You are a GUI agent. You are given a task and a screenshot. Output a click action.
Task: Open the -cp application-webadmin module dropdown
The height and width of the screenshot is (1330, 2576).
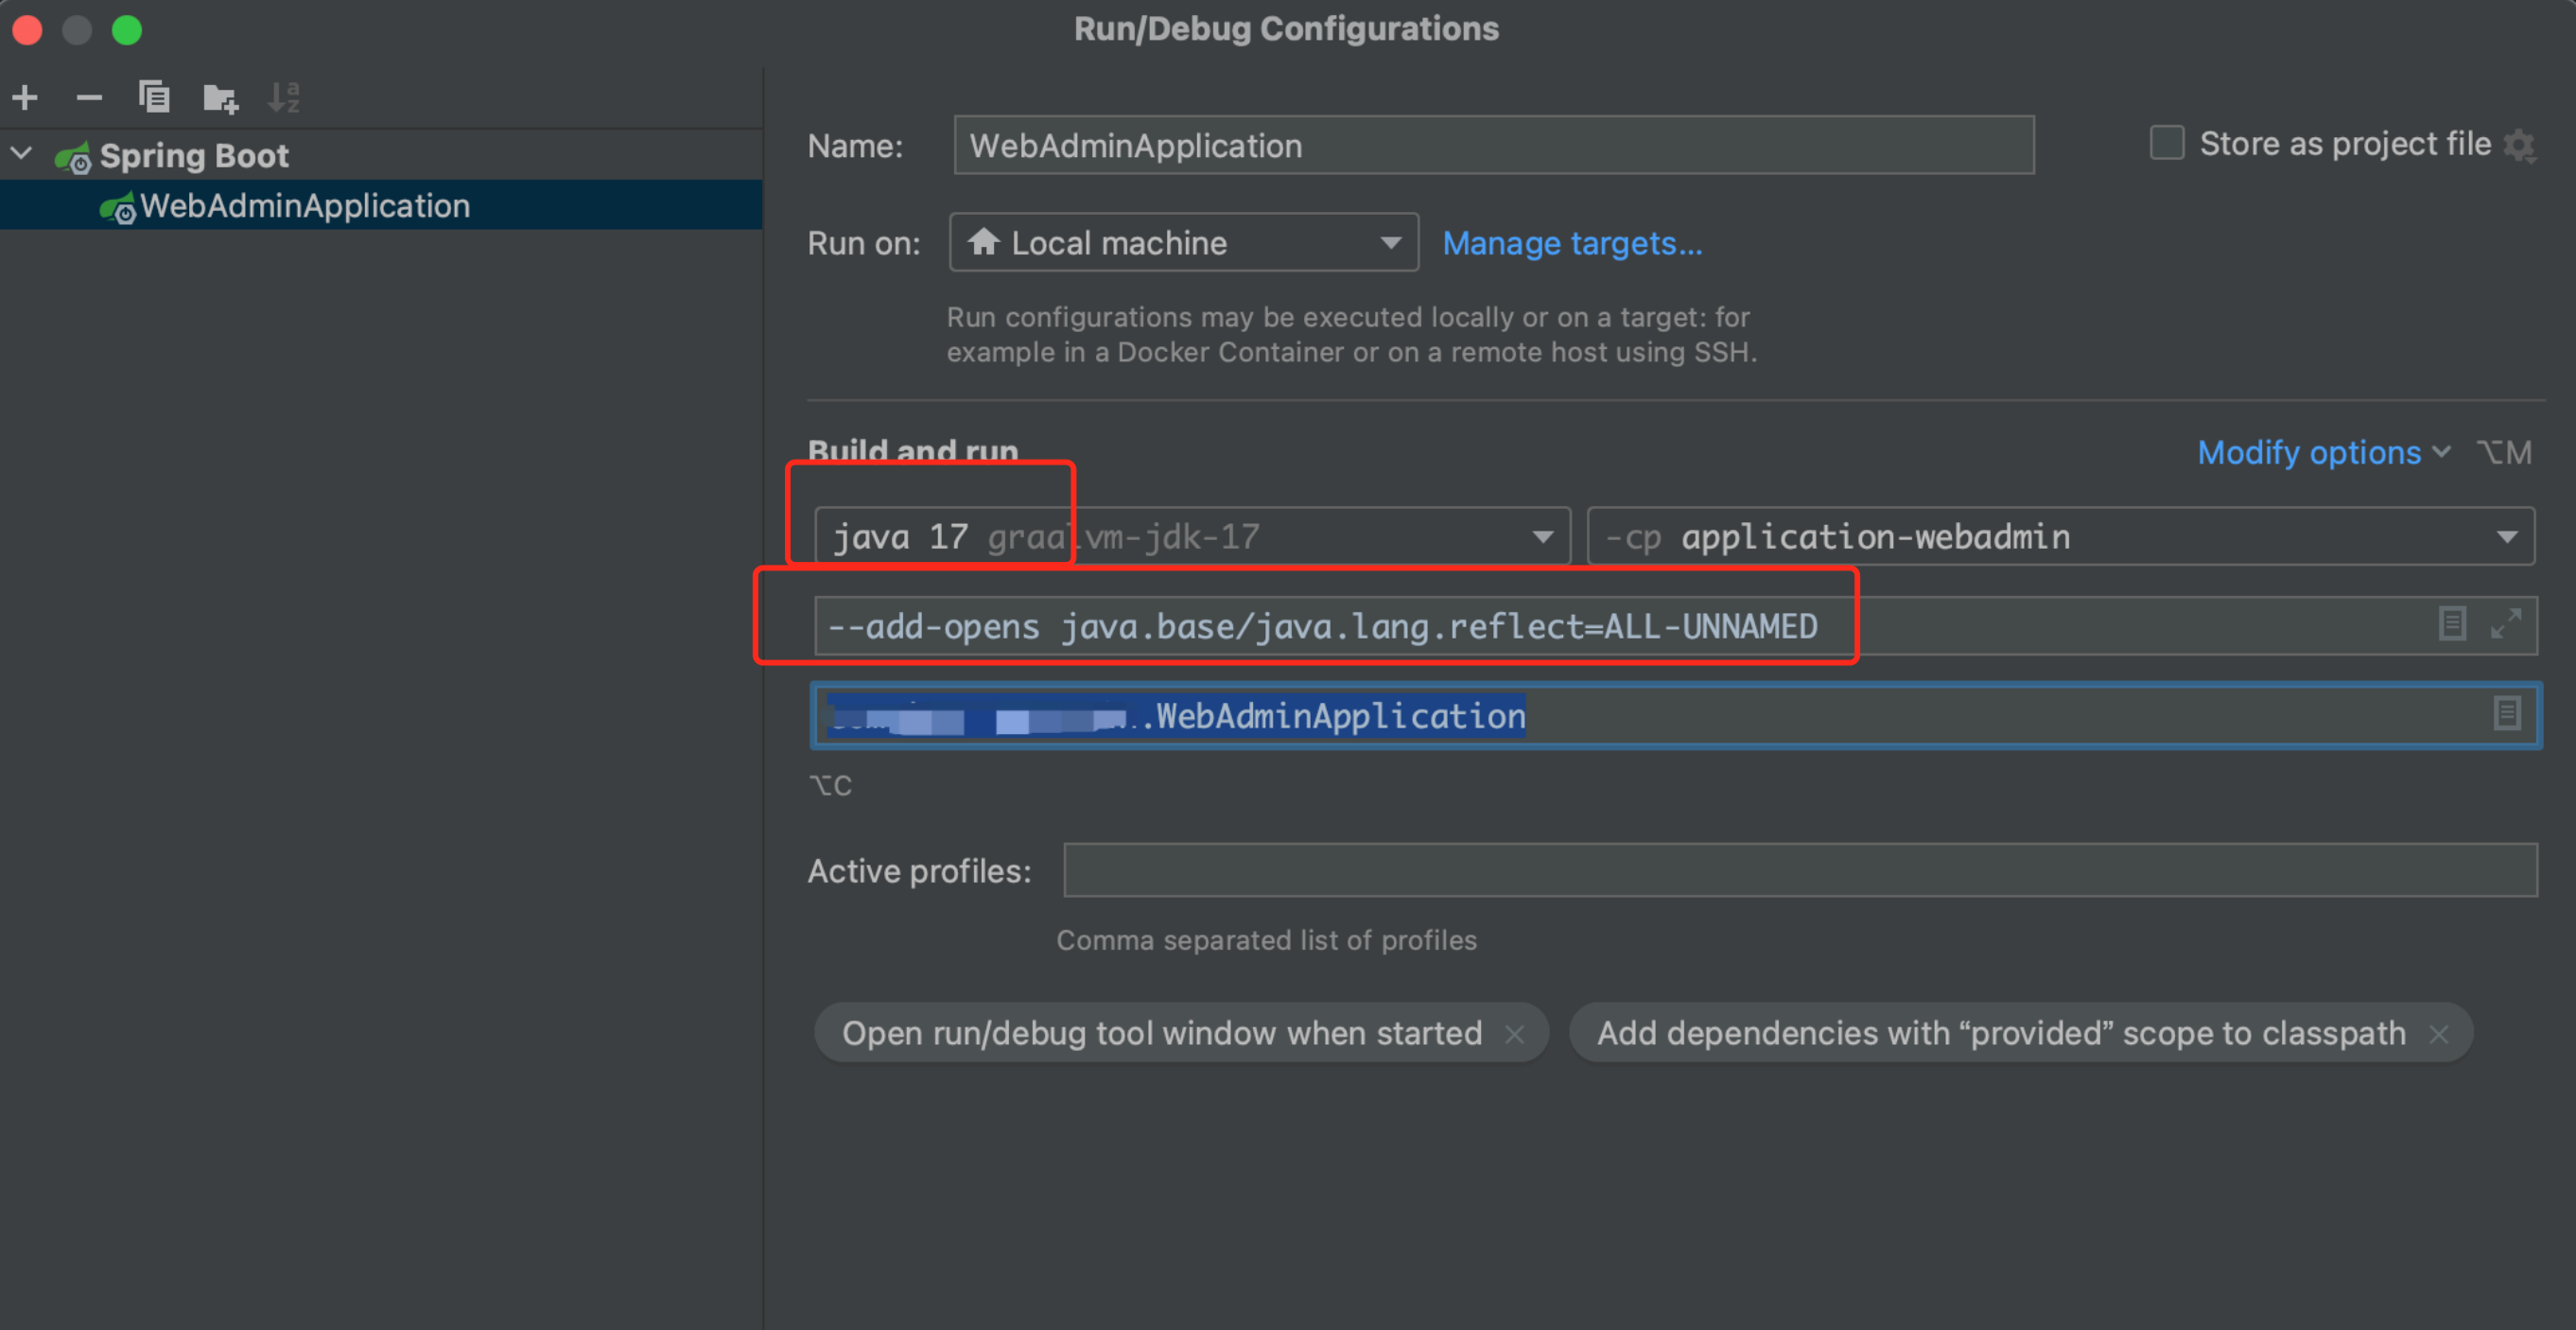tap(2060, 536)
